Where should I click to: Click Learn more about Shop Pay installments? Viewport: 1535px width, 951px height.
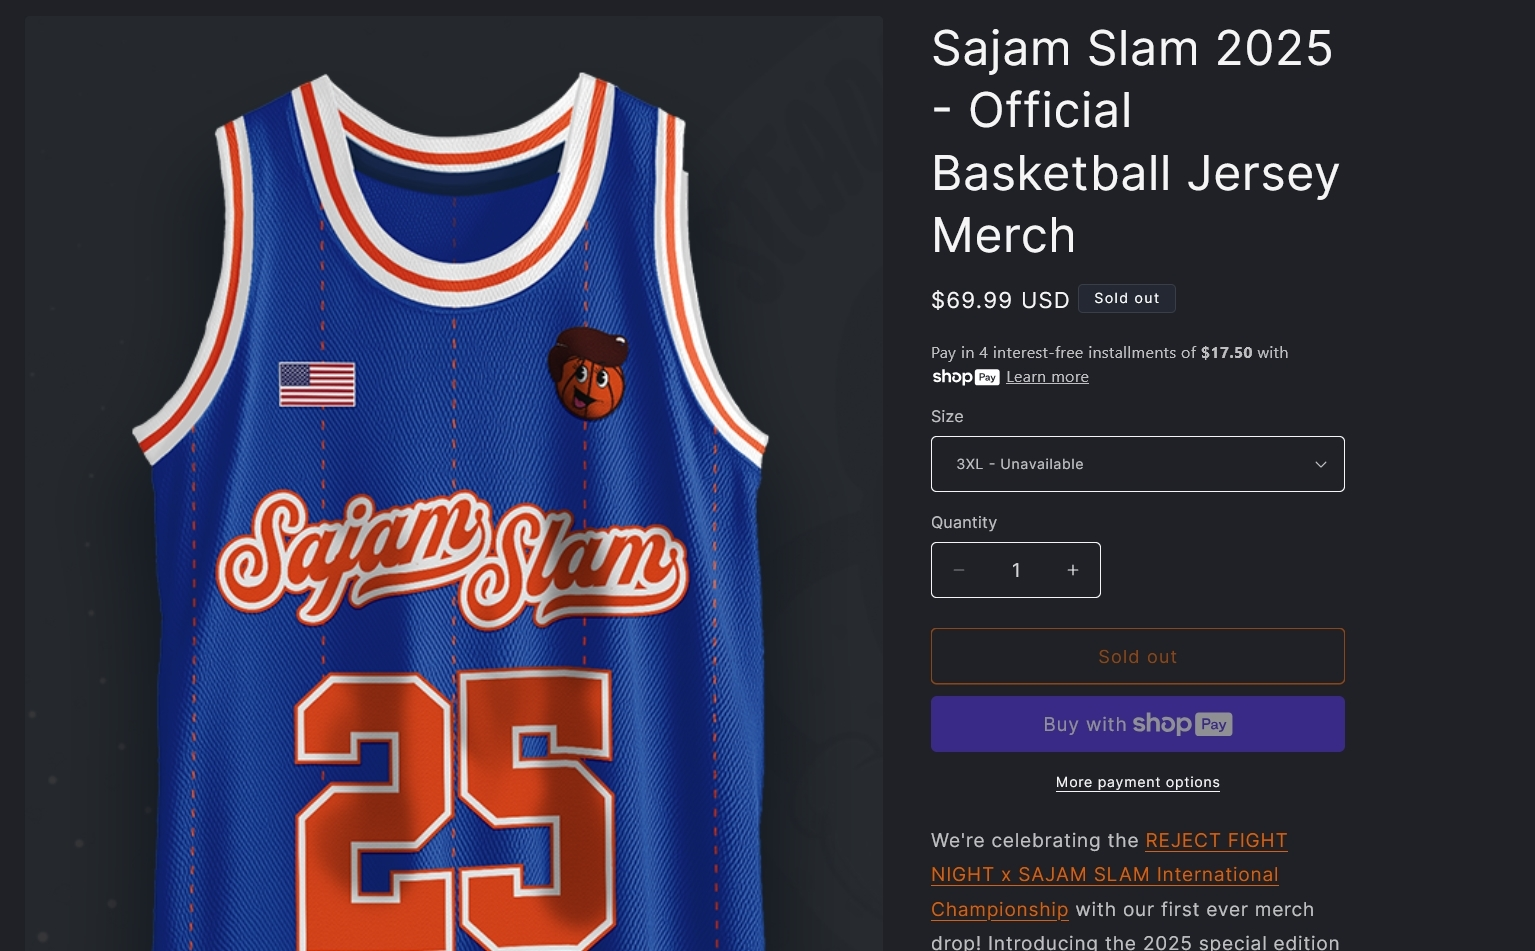(1047, 377)
